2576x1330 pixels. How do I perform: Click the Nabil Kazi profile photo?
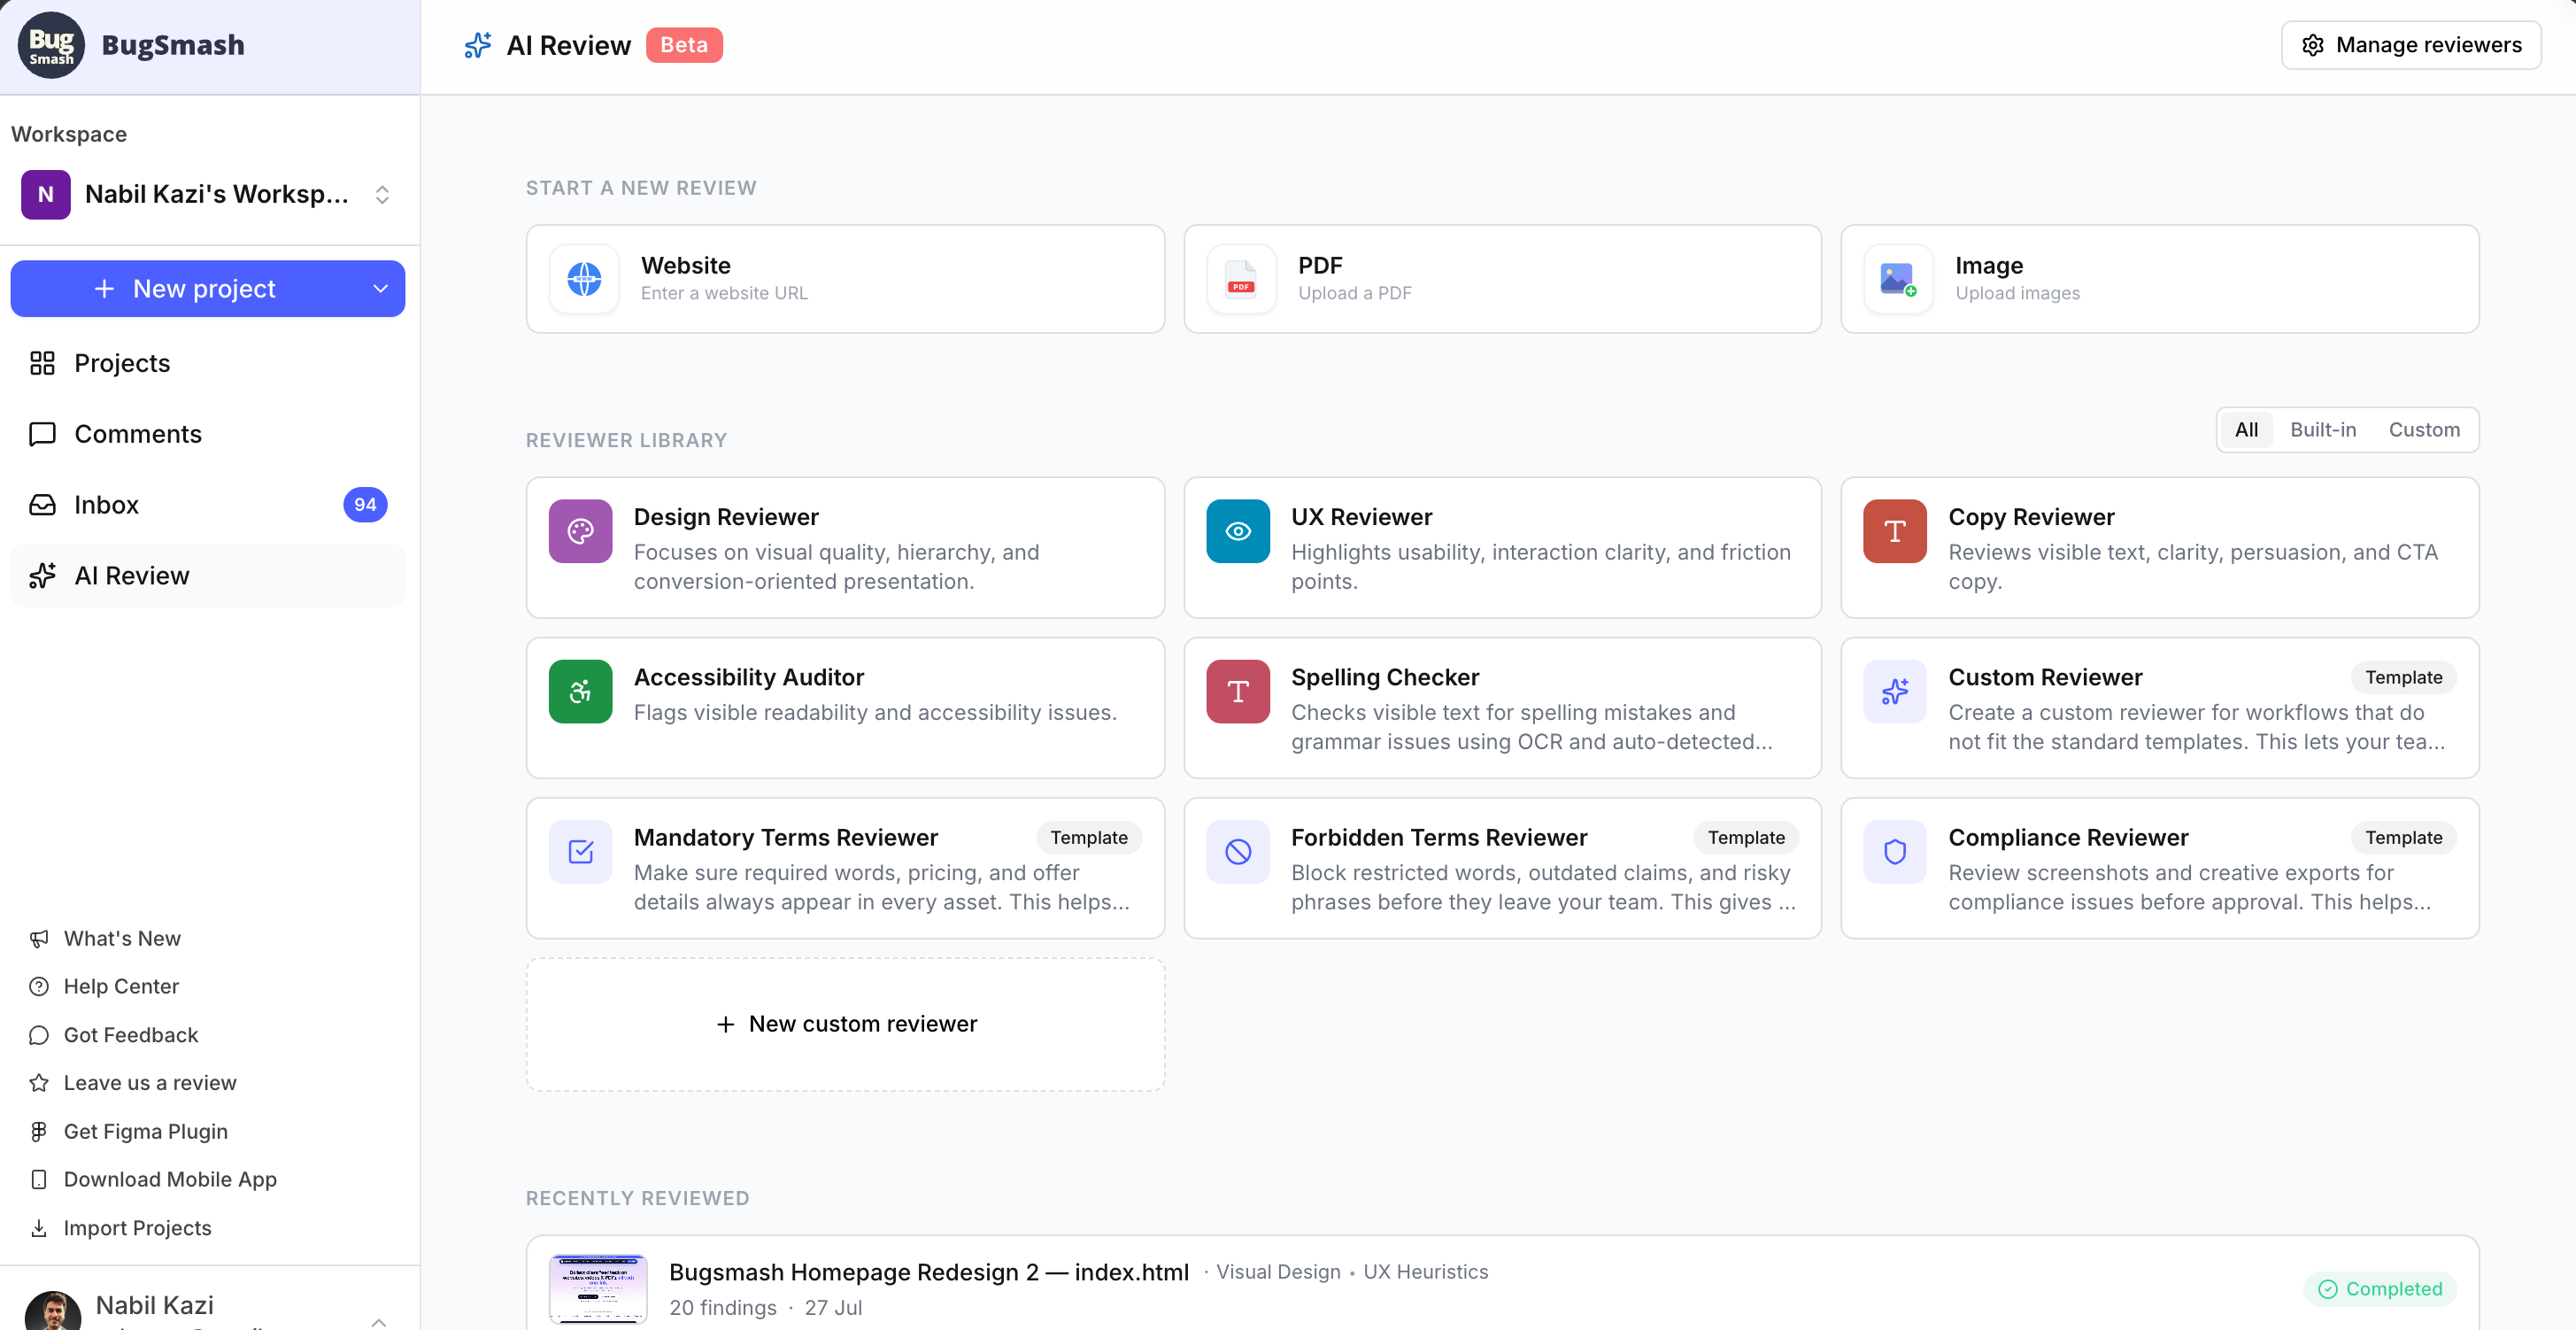[53, 1311]
